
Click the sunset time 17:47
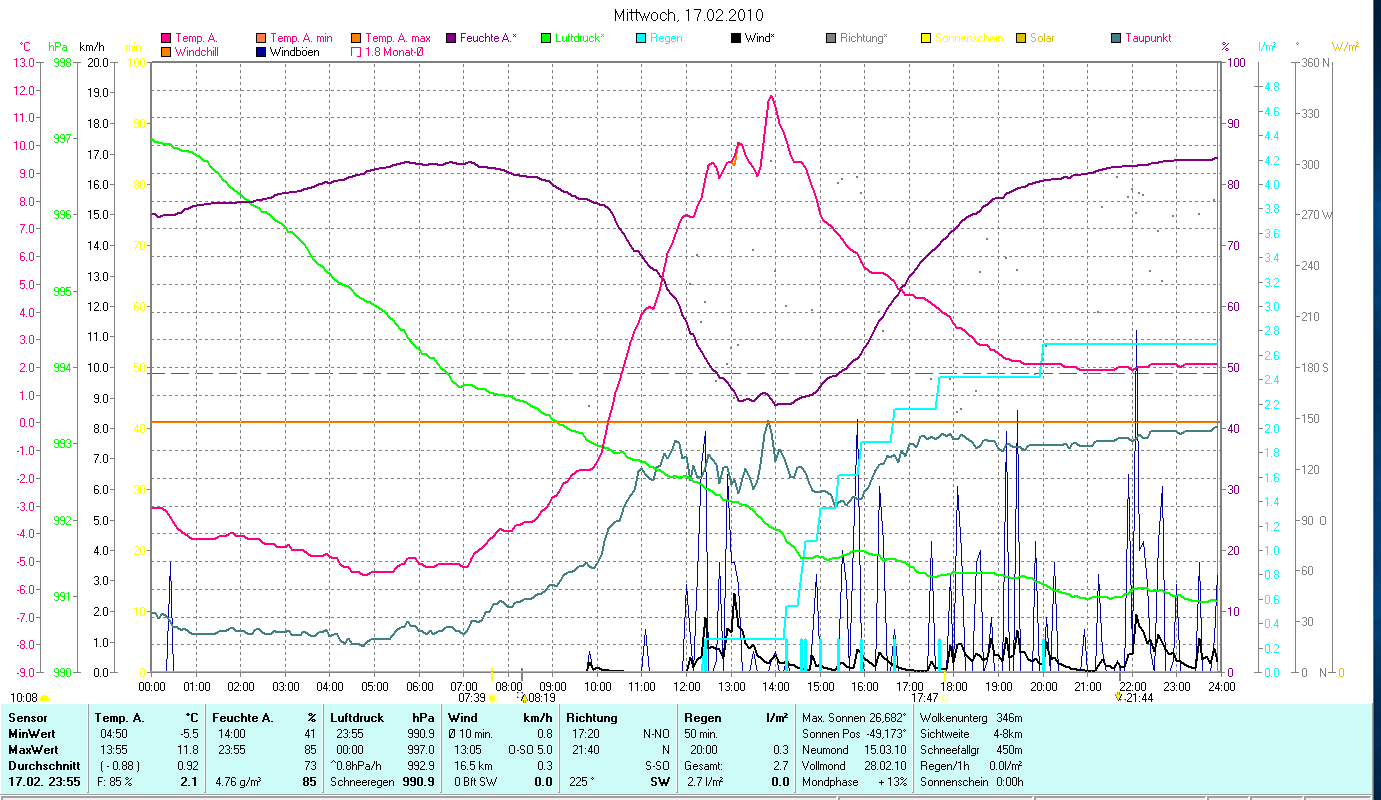point(925,698)
